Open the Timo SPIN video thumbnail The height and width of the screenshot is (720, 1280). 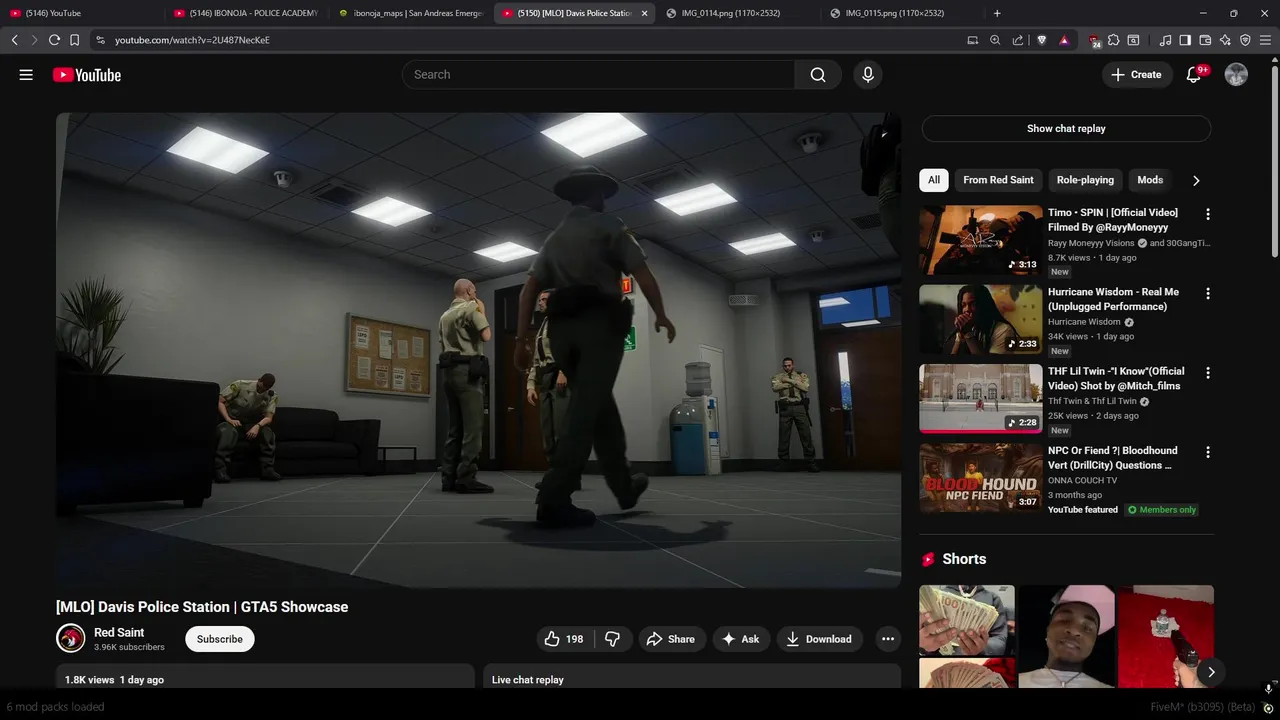tap(981, 240)
